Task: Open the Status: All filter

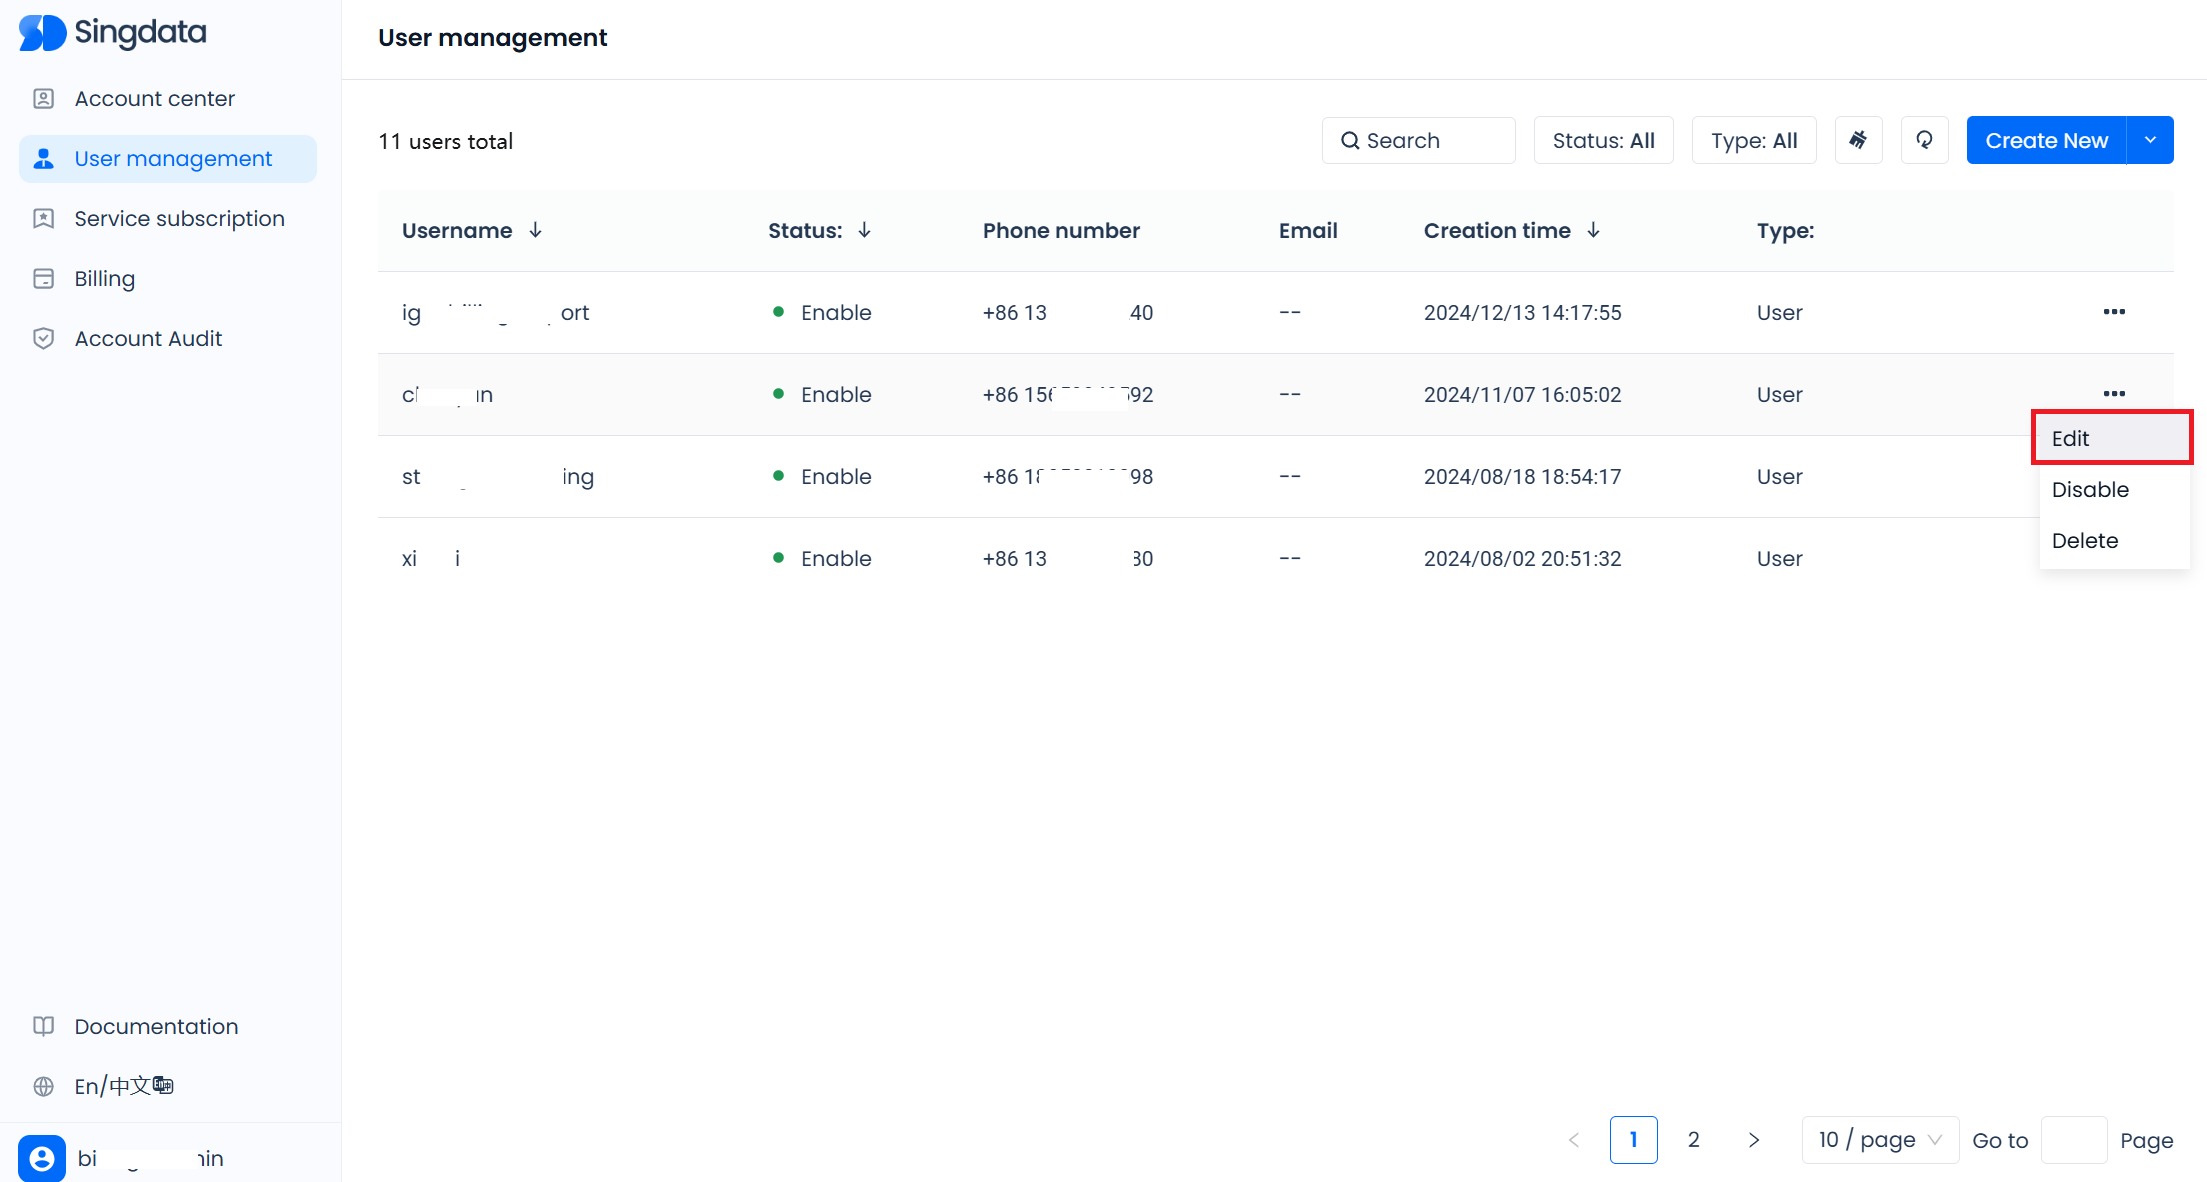Action: 1603,141
